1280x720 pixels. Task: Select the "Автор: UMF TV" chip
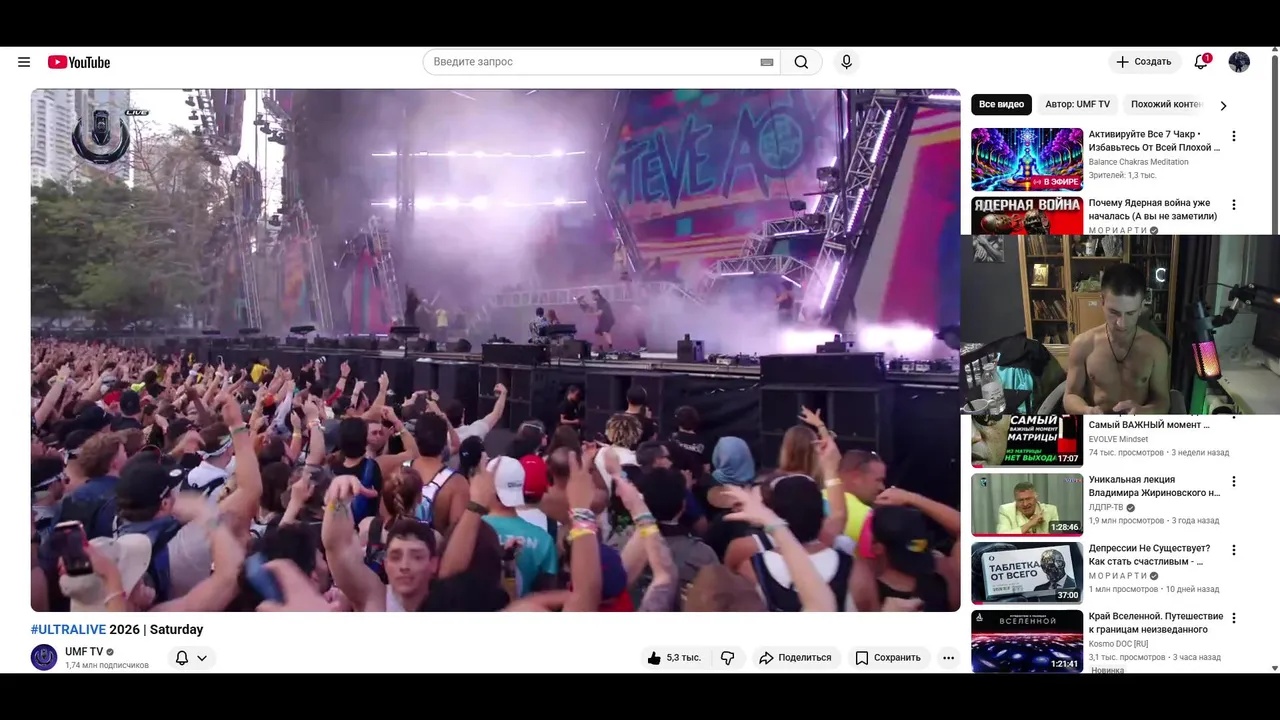[x=1077, y=104]
